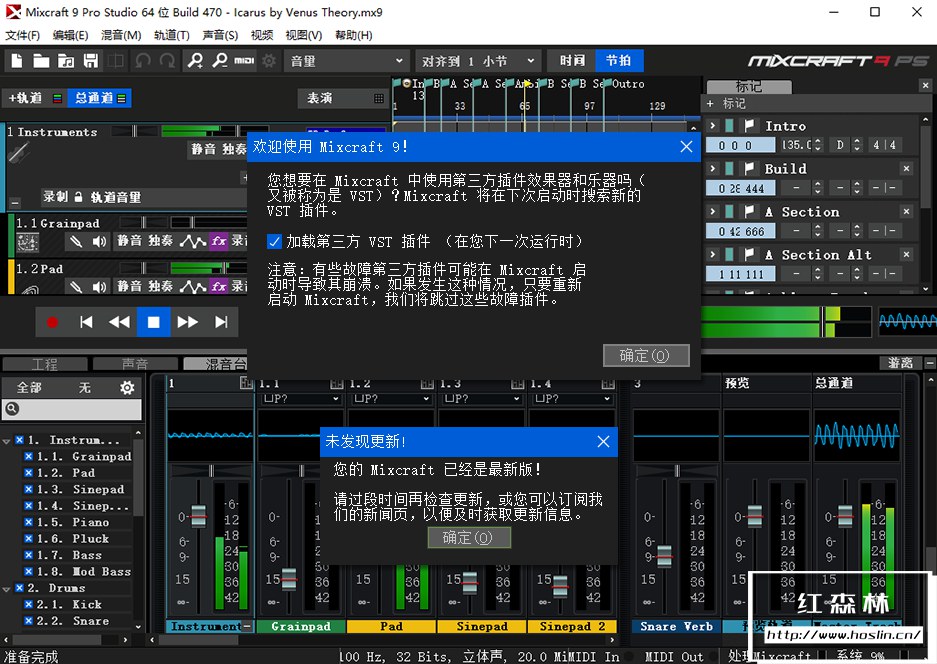Toggle visibility of 2.1. Kick in the mixer list
Viewport: 937px width, 664px height.
coord(28,604)
